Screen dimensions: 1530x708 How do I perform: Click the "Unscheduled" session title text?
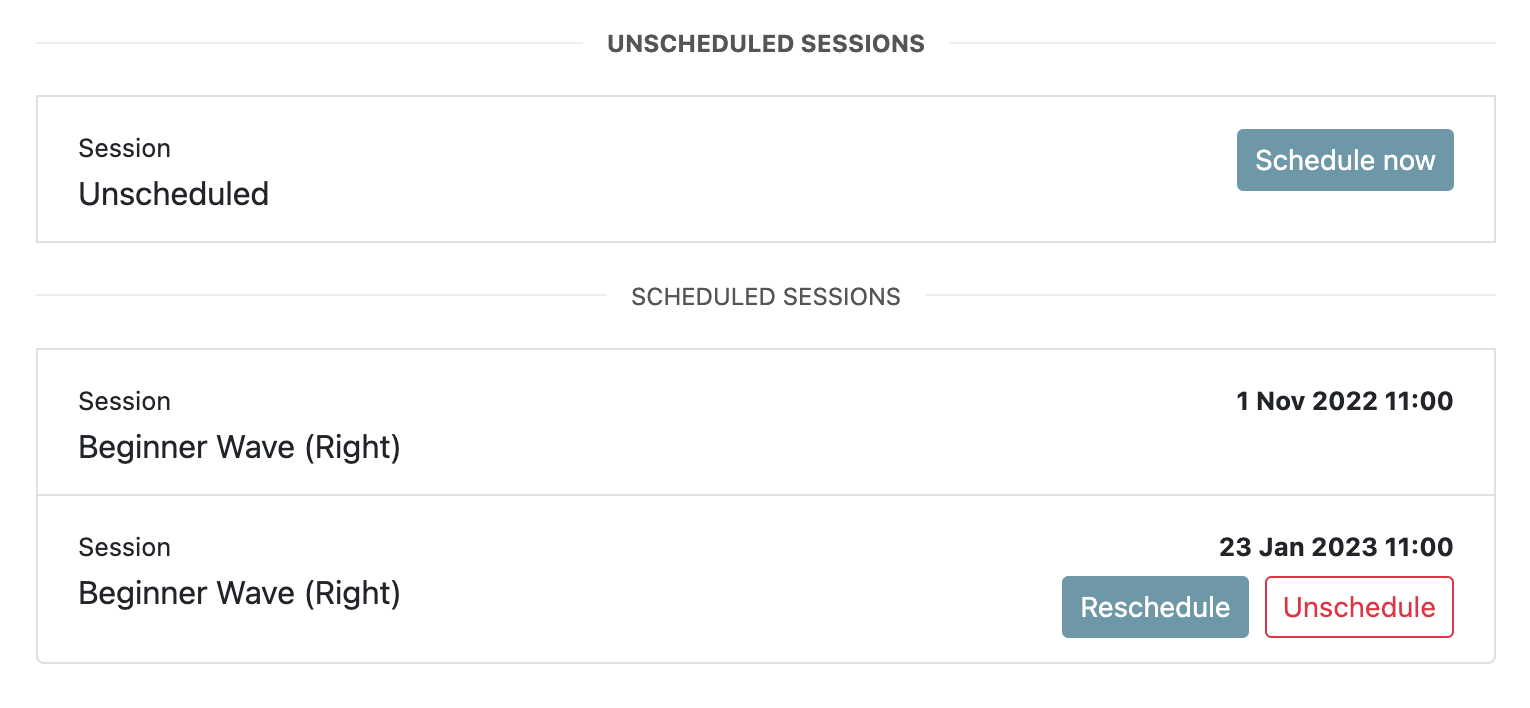point(174,194)
